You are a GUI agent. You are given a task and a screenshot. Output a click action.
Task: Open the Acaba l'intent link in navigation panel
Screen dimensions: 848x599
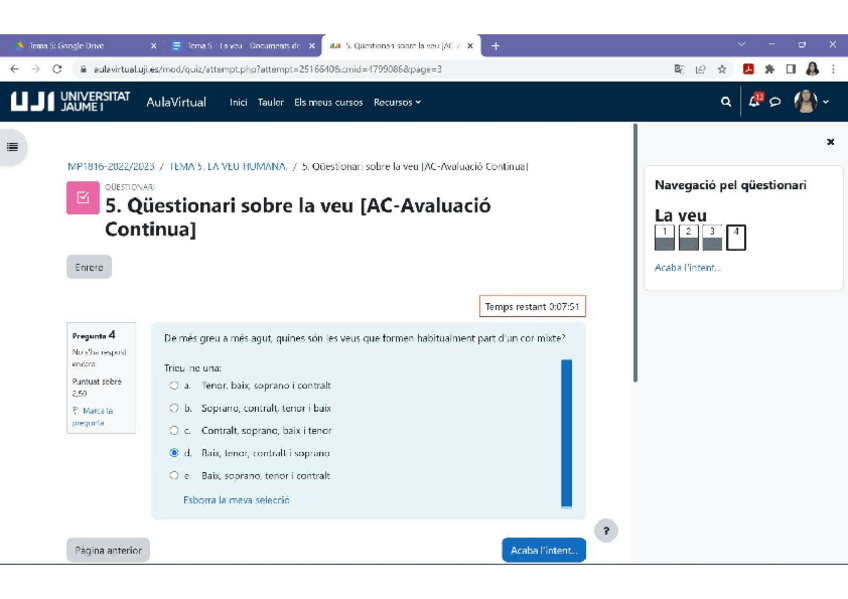tap(687, 268)
